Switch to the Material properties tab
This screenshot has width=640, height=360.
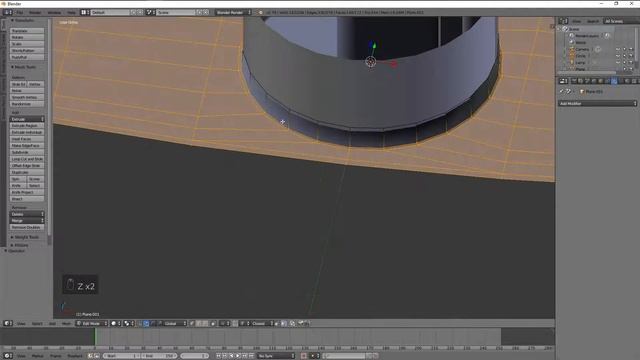[x=627, y=81]
